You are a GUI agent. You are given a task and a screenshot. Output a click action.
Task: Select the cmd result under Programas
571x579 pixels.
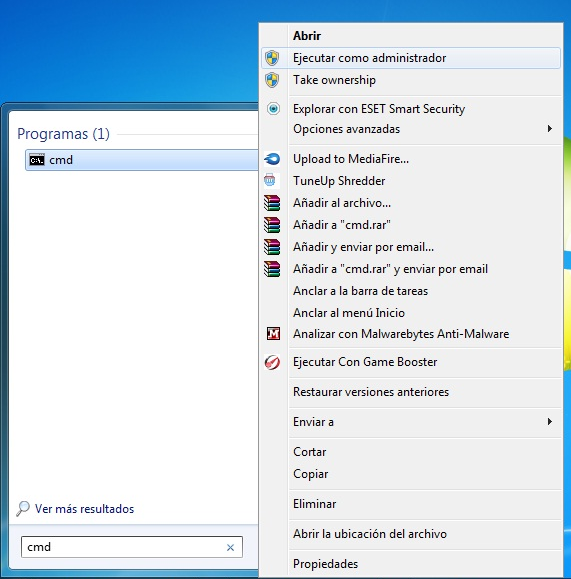[x=142, y=160]
